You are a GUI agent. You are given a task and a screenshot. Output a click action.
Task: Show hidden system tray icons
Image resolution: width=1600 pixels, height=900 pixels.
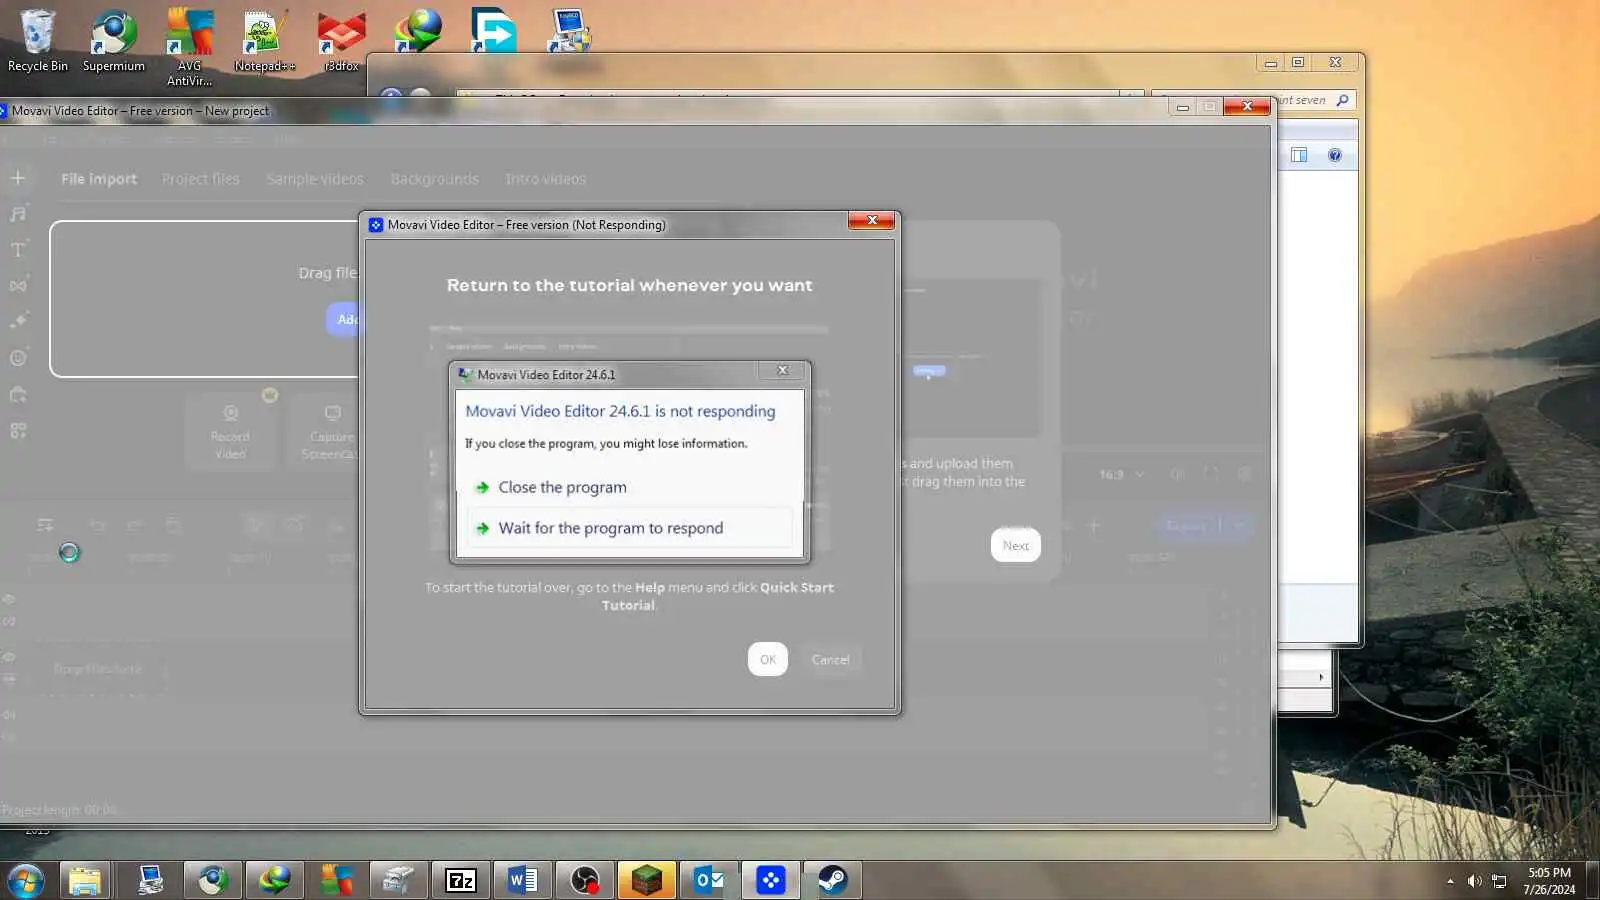(1450, 881)
